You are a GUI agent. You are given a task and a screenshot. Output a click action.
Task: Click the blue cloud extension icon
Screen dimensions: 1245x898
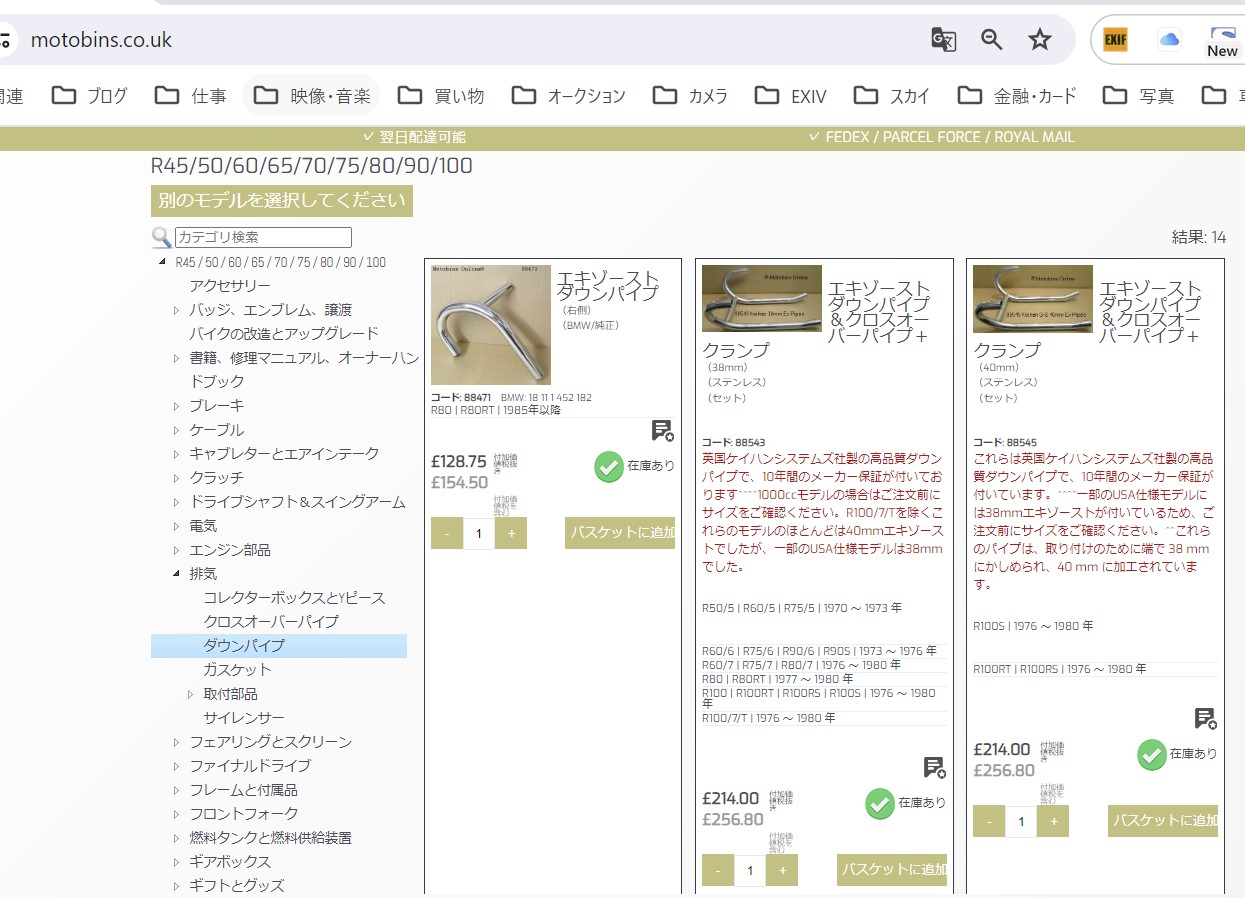click(x=1169, y=40)
